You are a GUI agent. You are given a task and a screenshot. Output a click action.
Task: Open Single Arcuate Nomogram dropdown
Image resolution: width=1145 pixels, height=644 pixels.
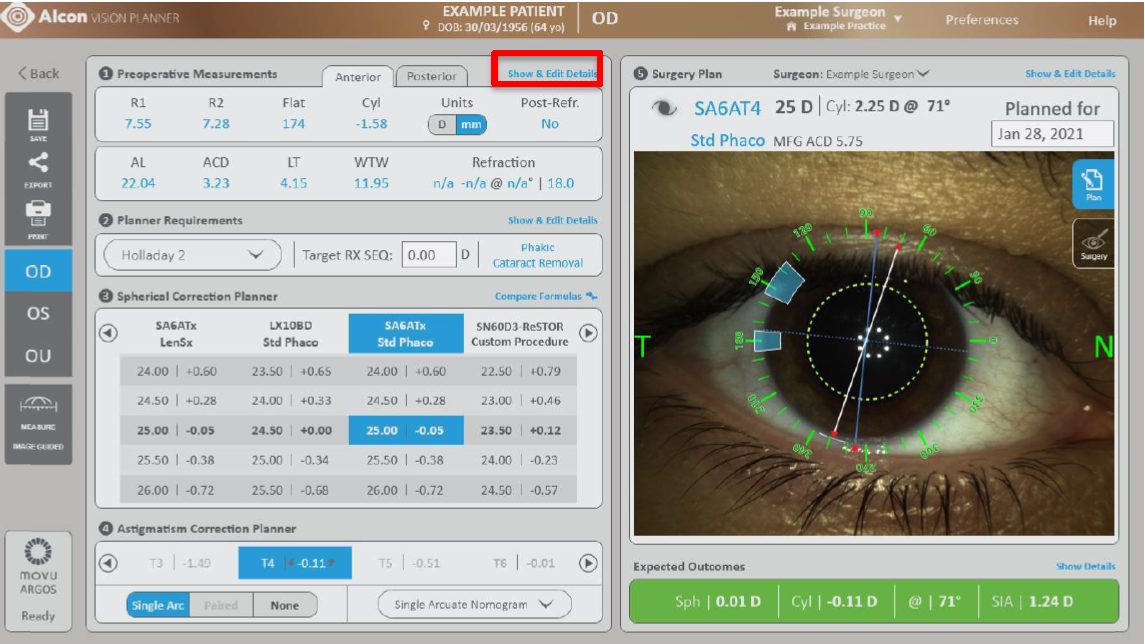(474, 605)
